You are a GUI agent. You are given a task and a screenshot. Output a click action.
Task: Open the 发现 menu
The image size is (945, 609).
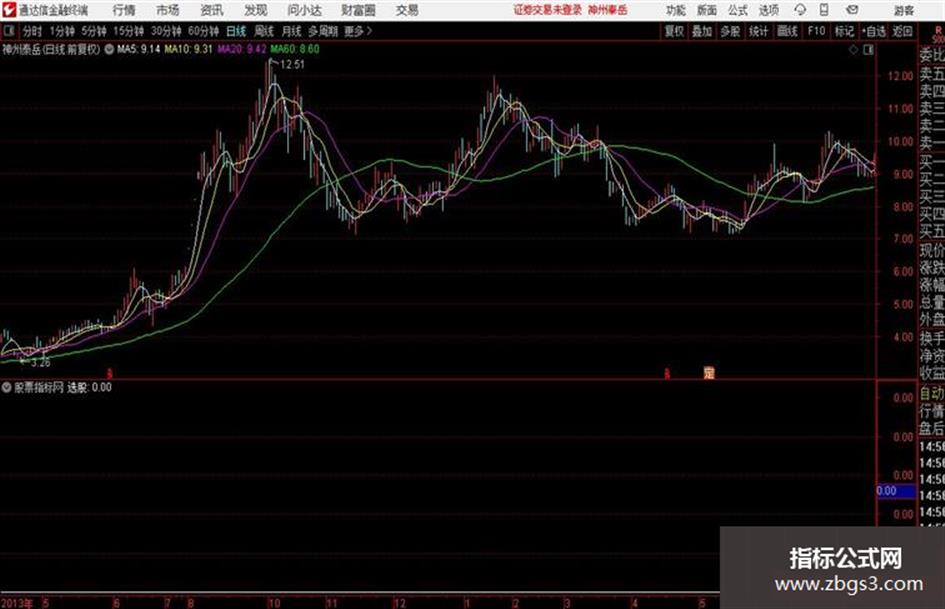coord(256,10)
